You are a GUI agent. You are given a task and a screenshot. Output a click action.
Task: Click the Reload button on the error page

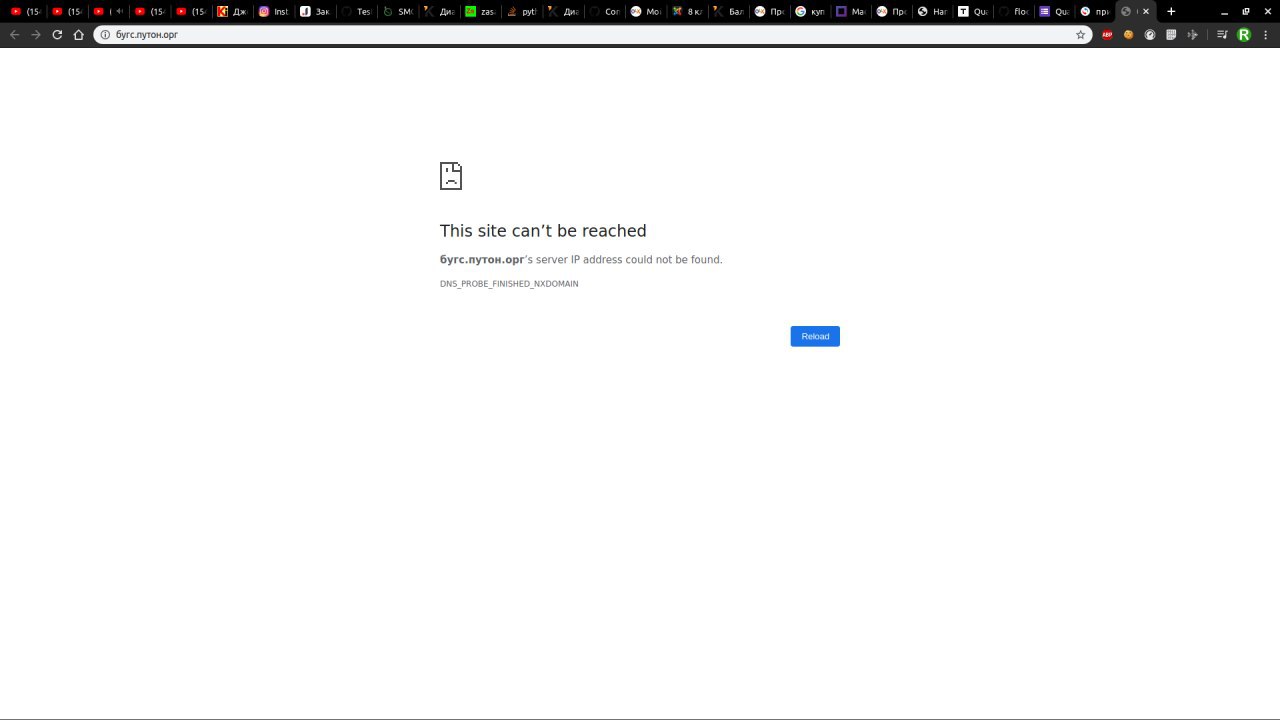point(815,336)
